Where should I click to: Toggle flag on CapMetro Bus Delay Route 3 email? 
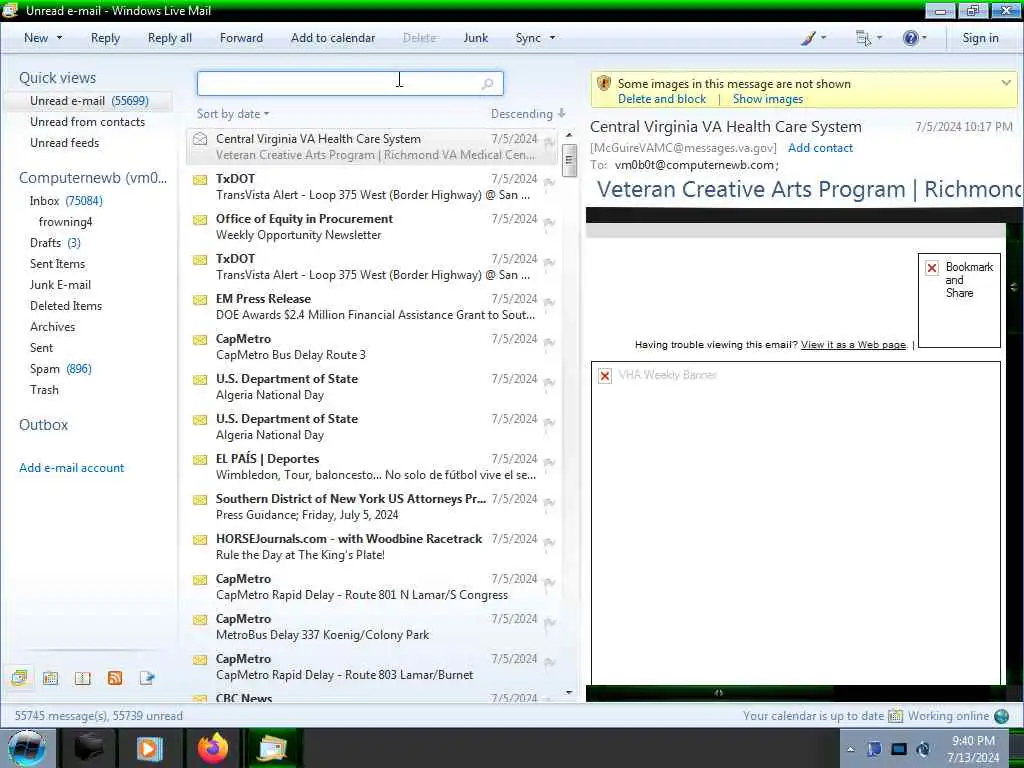click(550, 342)
